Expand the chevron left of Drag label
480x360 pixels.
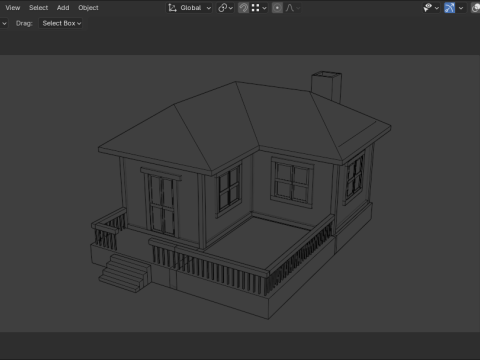pyautogui.click(x=4, y=23)
